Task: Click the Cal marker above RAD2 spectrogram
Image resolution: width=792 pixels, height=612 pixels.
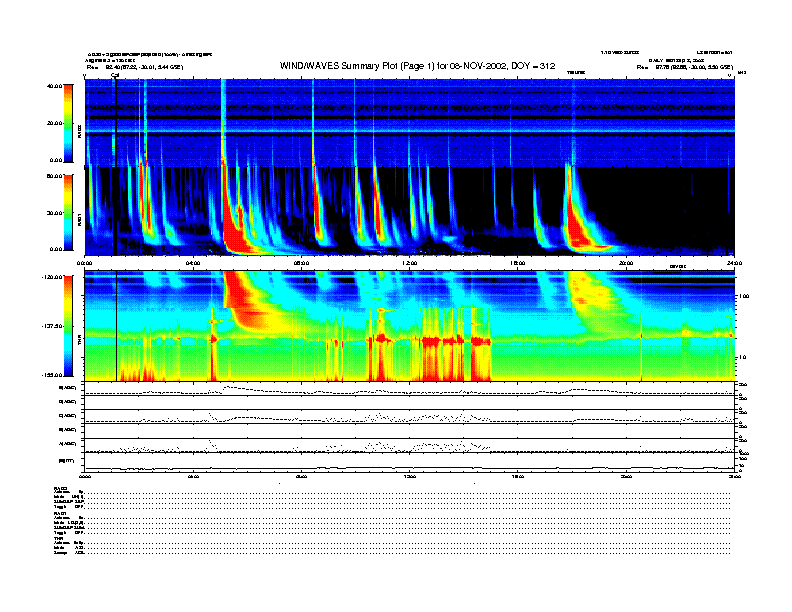Action: [x=115, y=76]
